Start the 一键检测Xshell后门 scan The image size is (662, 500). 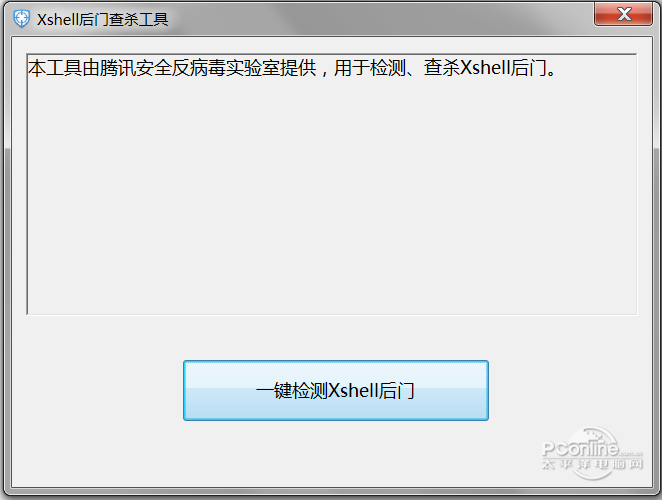pos(336,390)
